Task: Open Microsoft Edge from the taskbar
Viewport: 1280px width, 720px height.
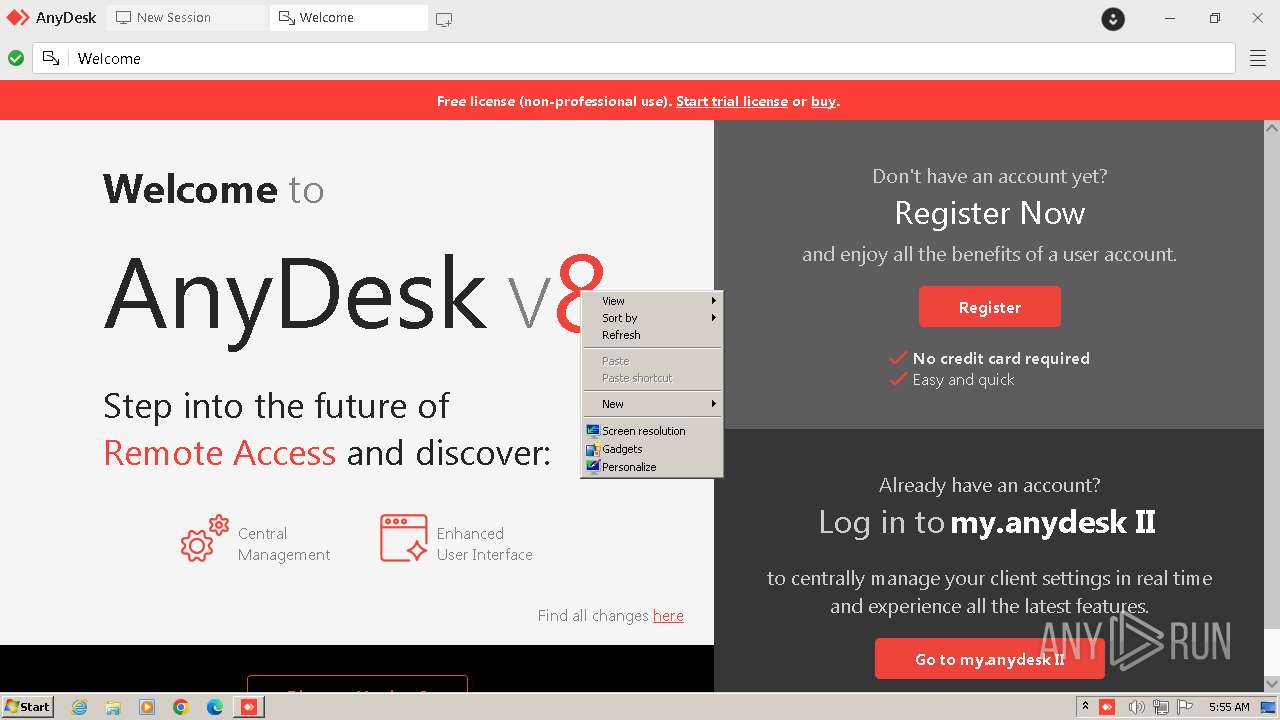Action: tap(215, 707)
